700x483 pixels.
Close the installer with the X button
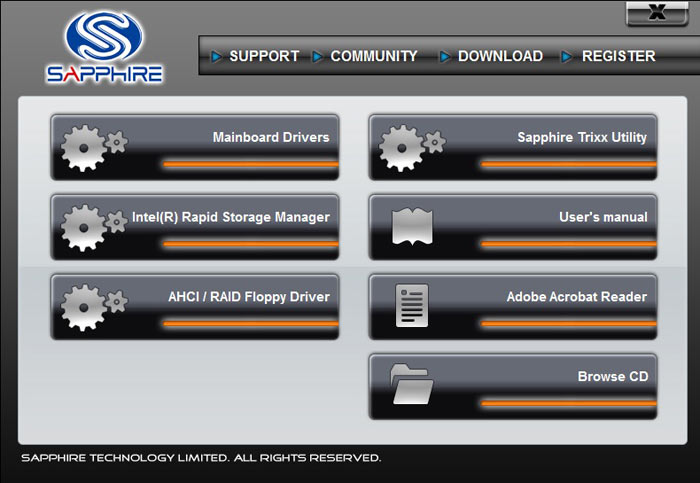click(656, 13)
